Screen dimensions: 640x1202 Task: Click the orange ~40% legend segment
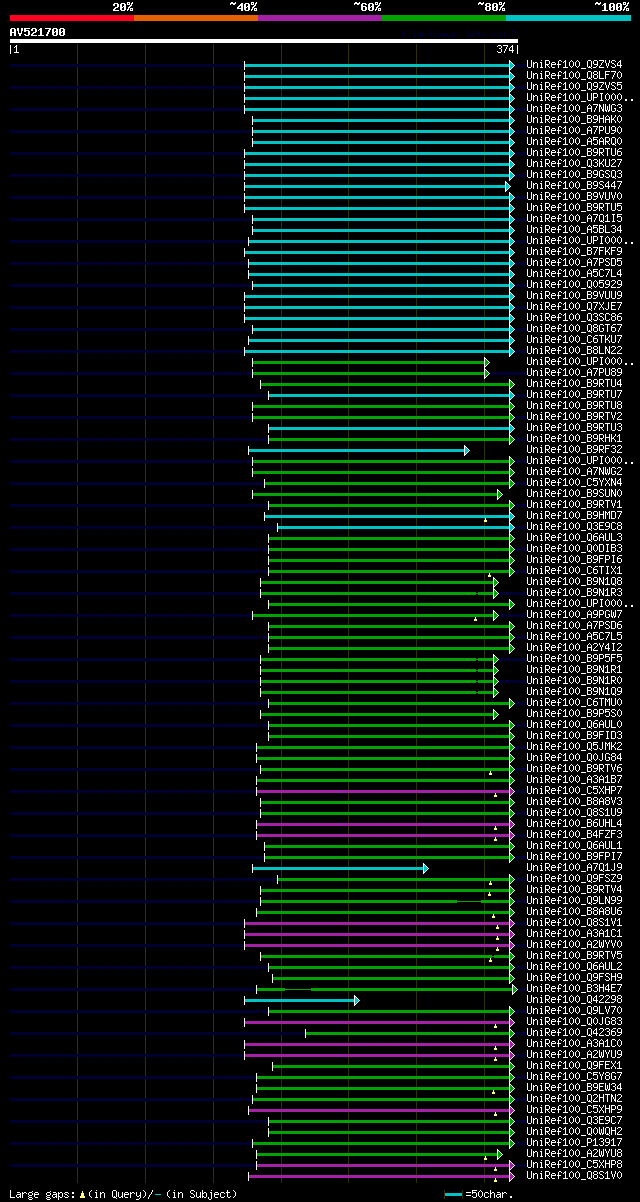coord(195,17)
